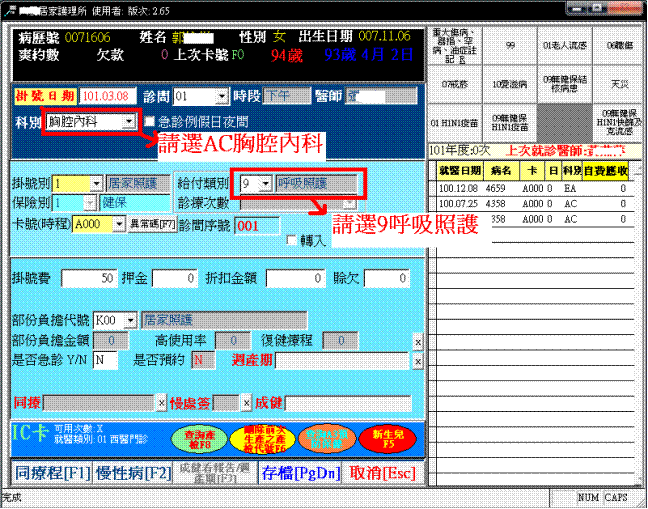Click the x button beside 慢處箋 field
Screen dimensions: 648x509
245,402
